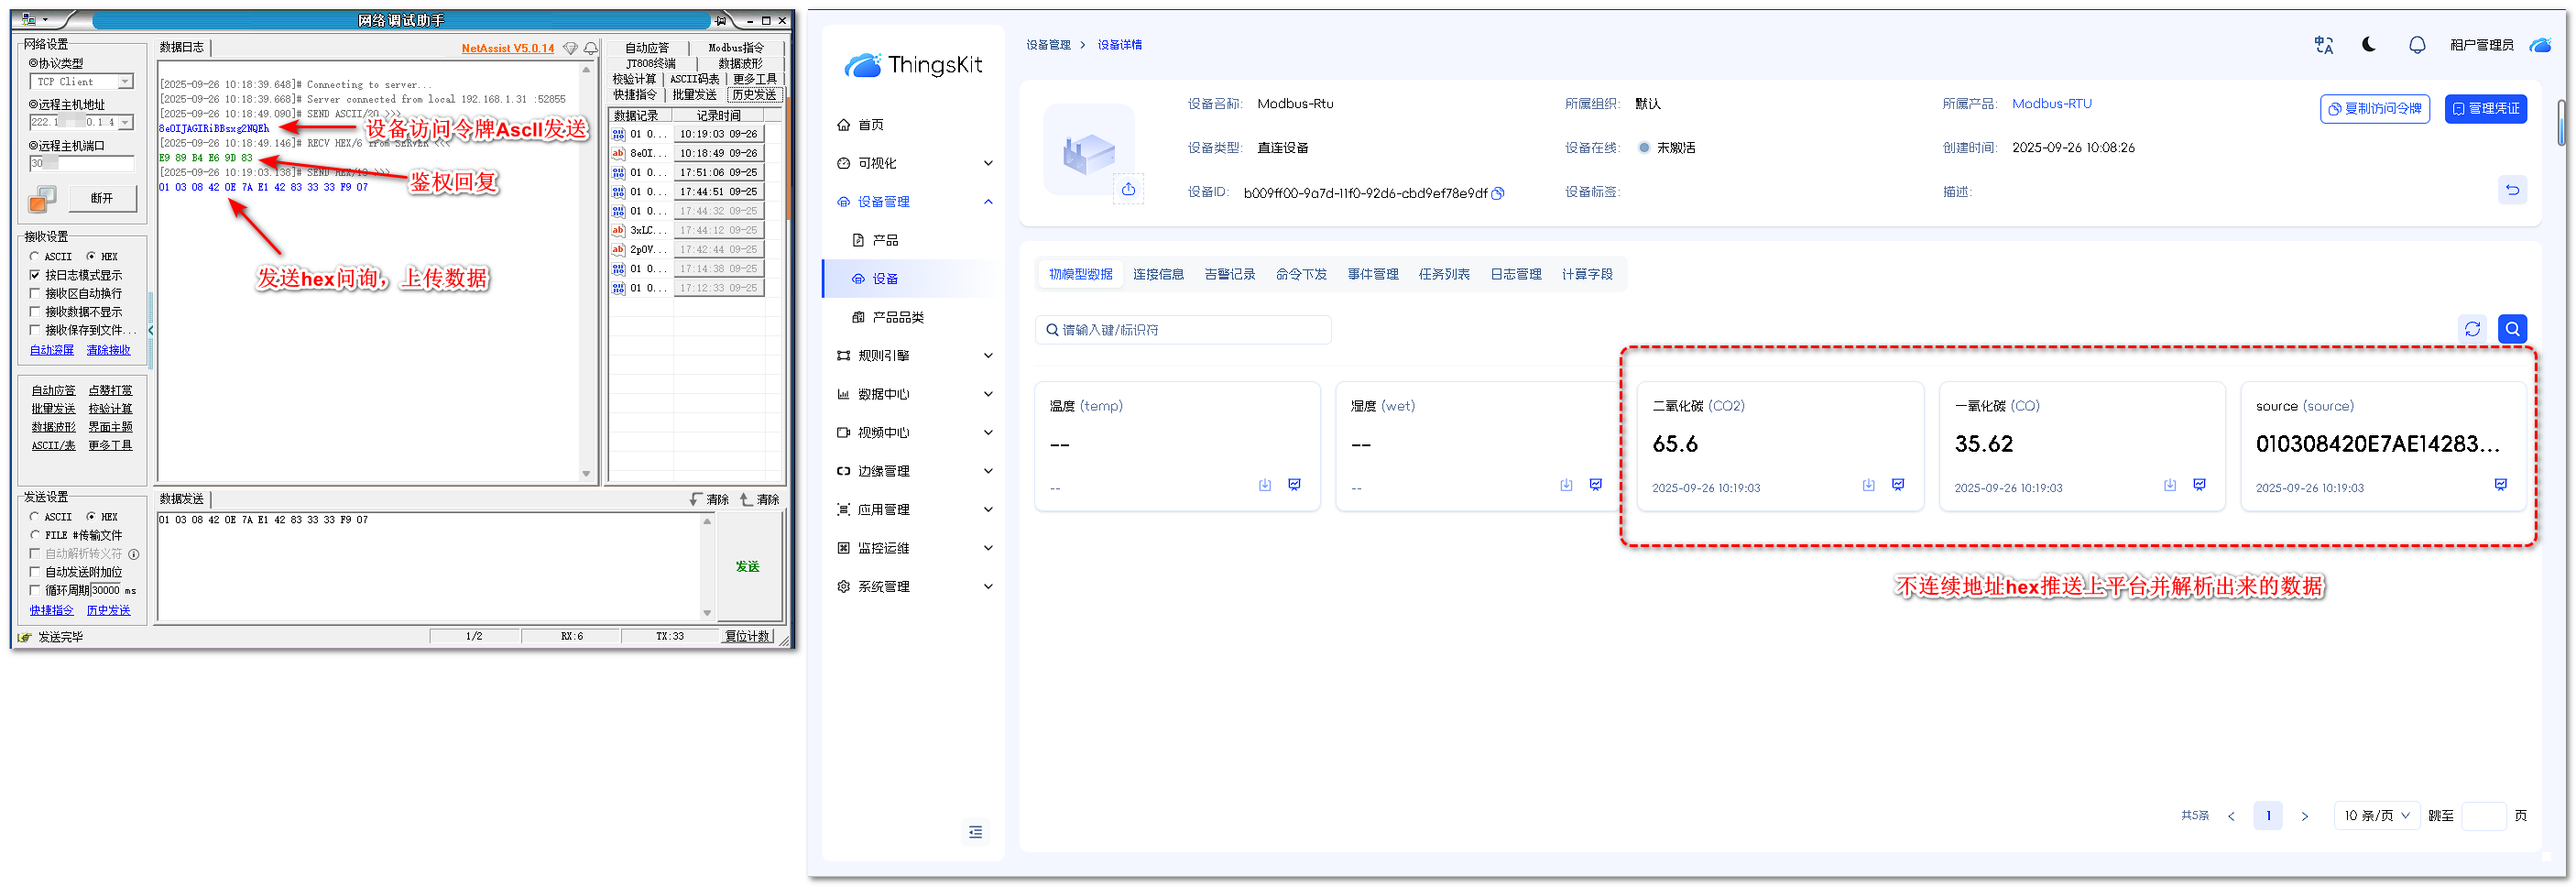The image size is (2576, 887).
Task: Toggle dark mode with the moon icon
Action: (x=2368, y=45)
